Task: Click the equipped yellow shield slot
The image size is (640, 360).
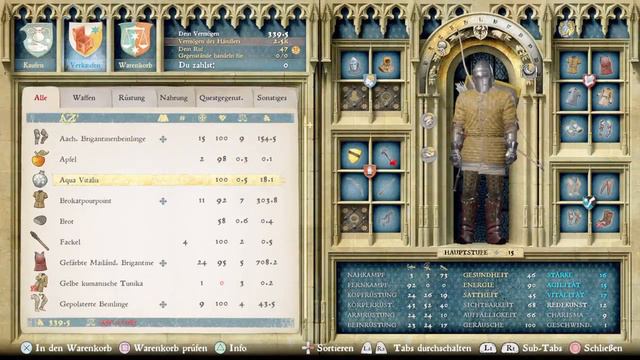Action: 354,156
